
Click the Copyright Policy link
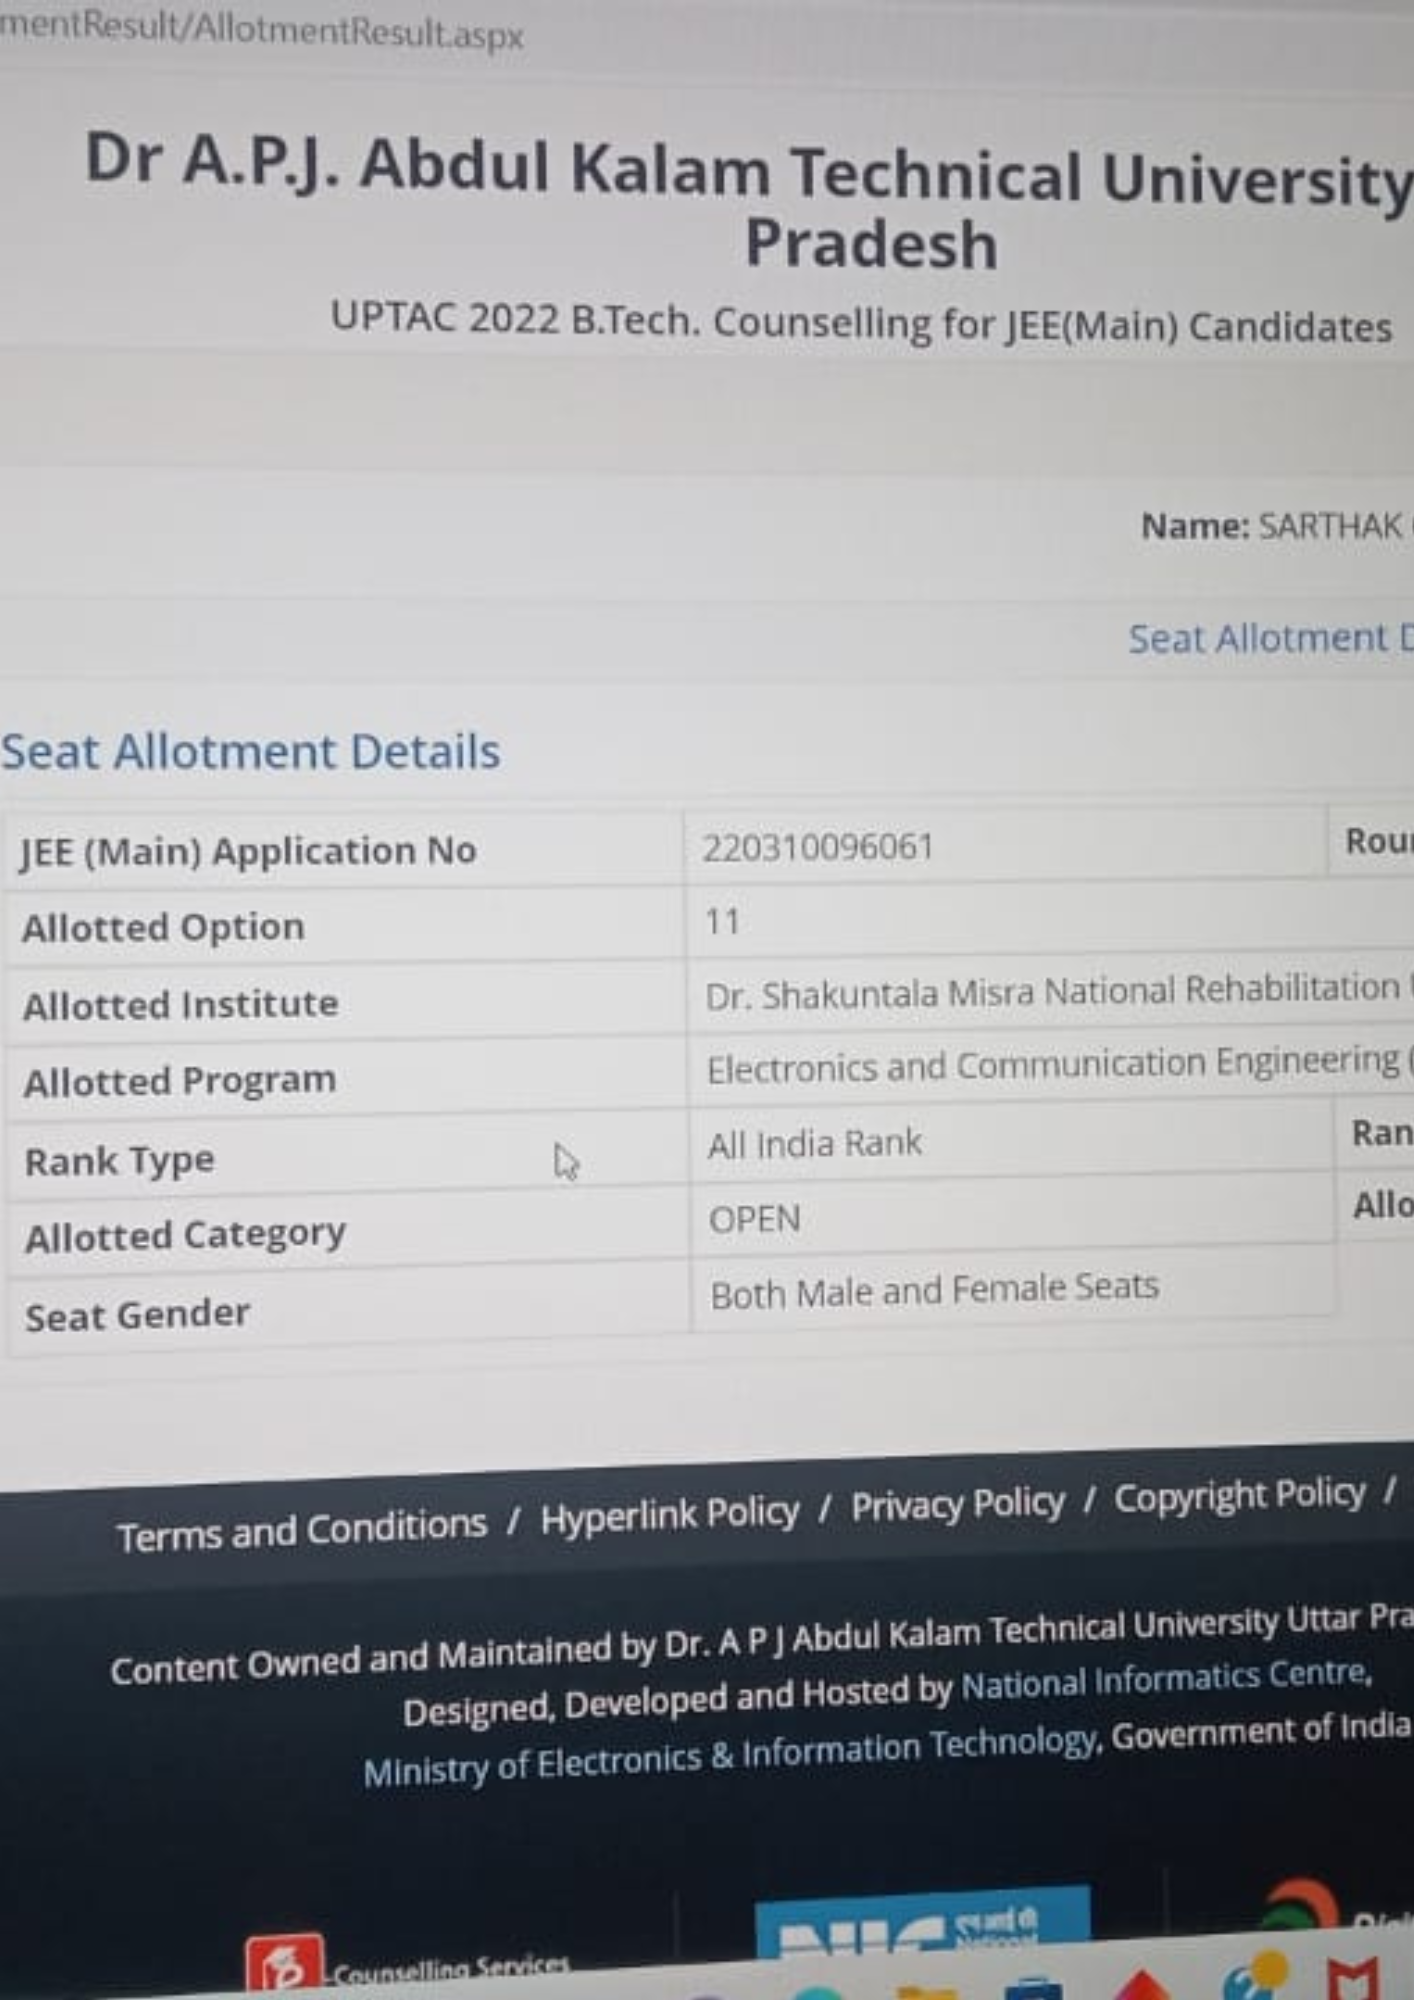[x=1240, y=1495]
